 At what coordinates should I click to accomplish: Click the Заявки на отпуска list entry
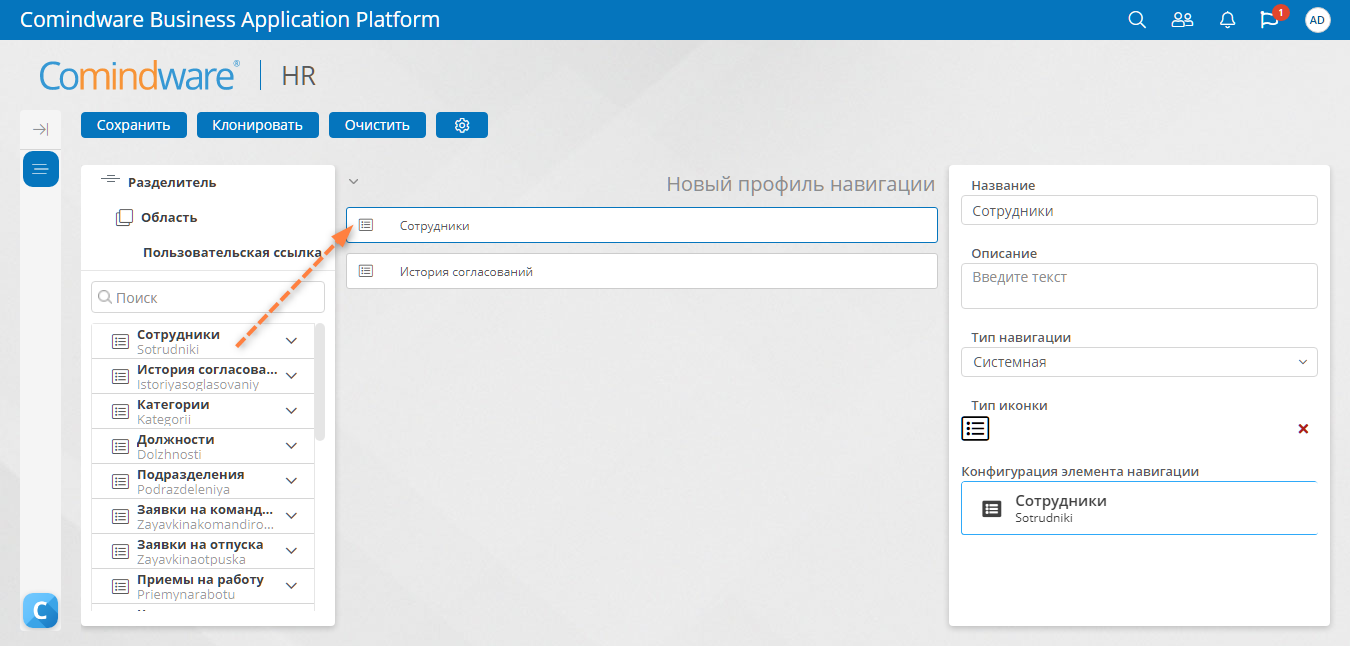tap(203, 551)
